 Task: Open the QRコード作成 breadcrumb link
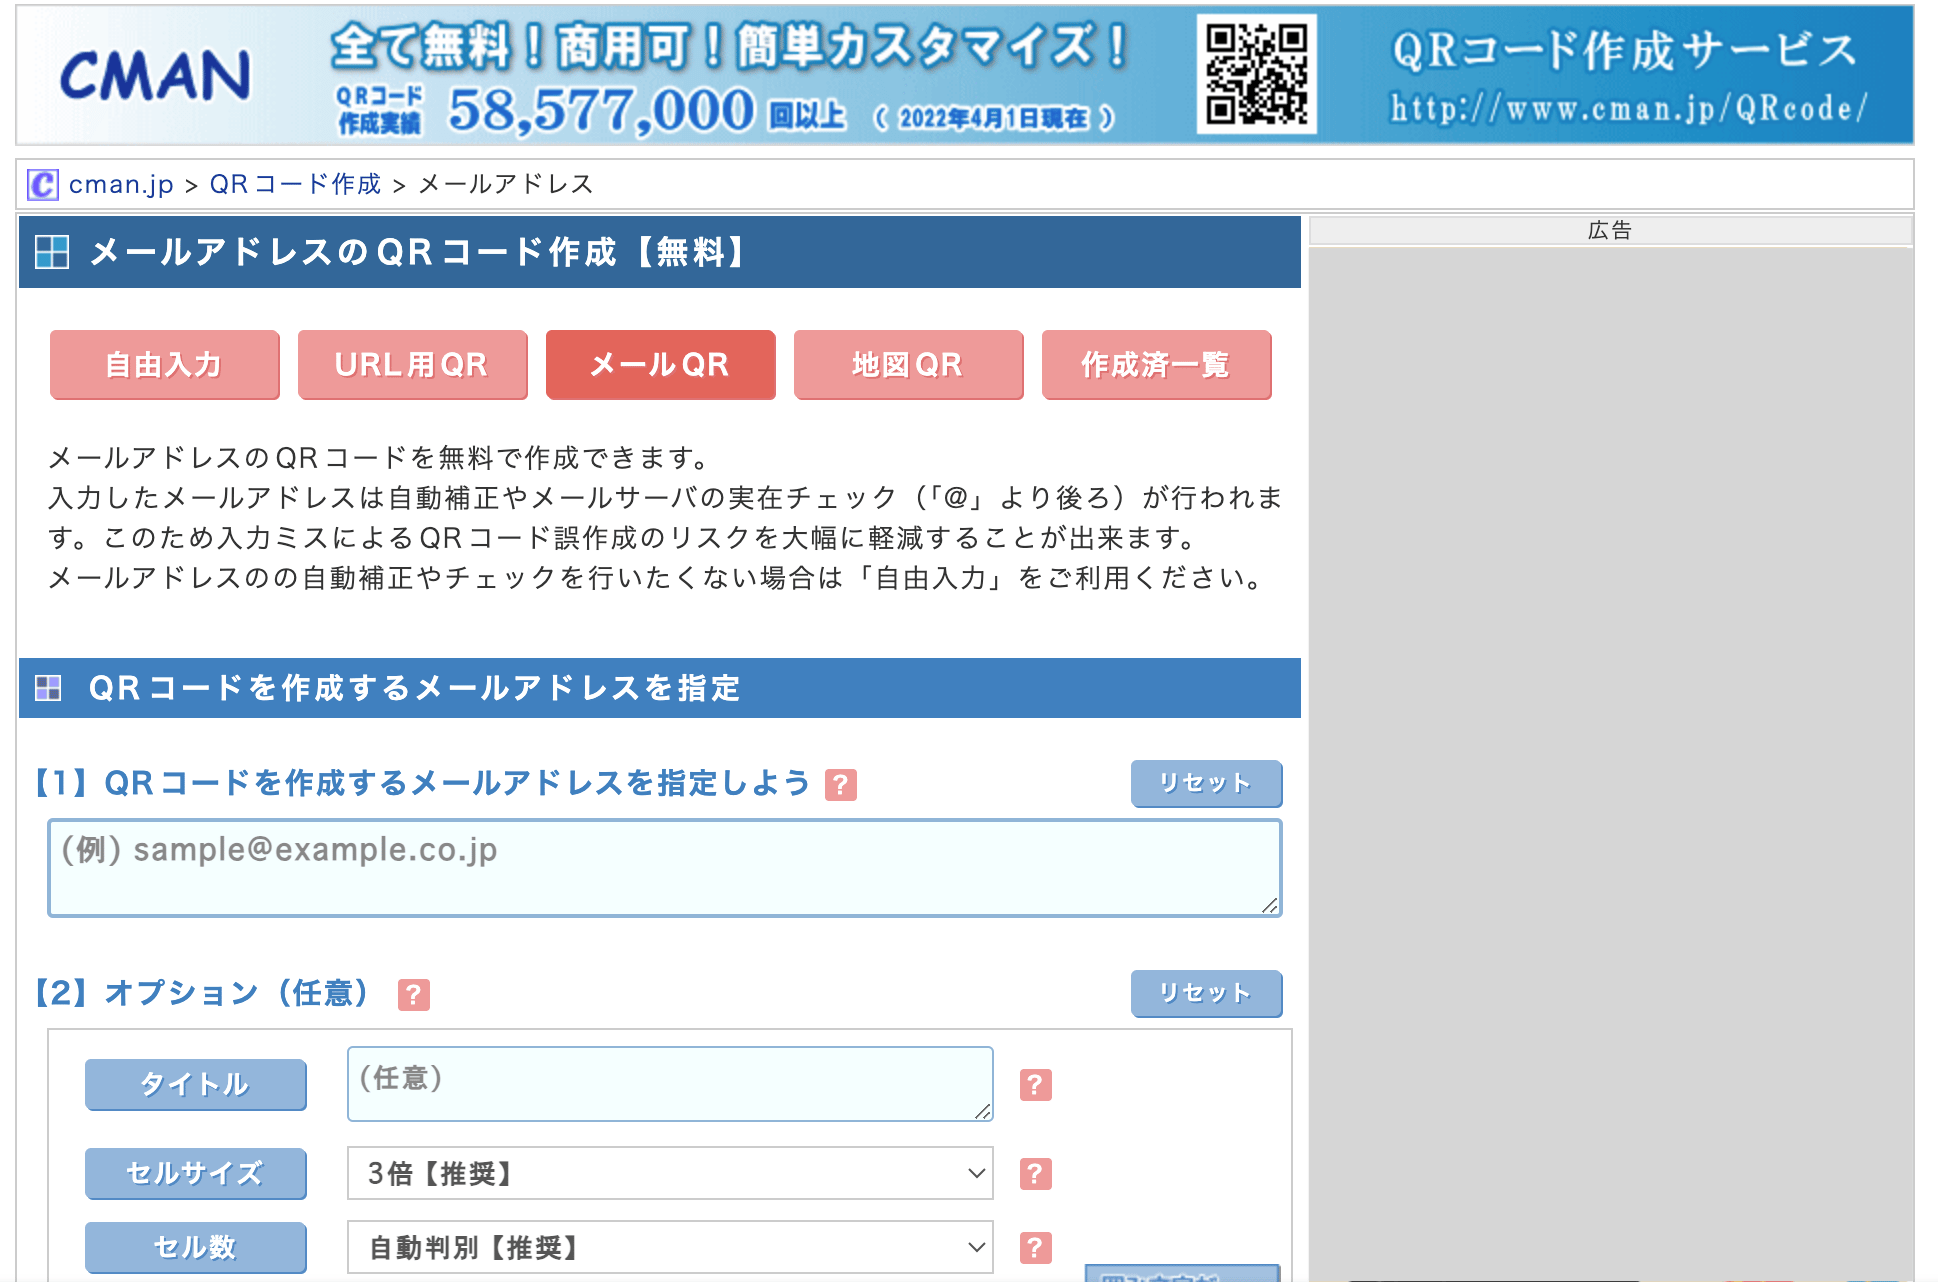point(294,184)
